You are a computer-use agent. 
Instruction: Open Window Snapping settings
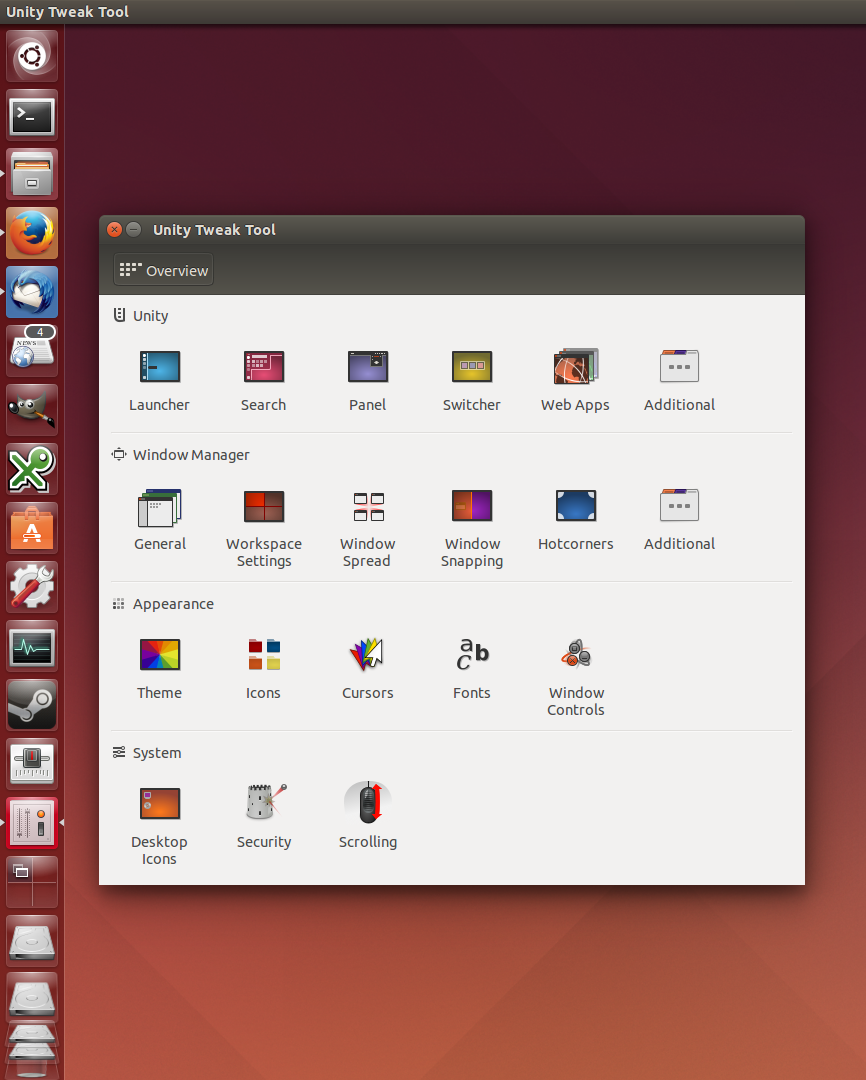click(472, 506)
